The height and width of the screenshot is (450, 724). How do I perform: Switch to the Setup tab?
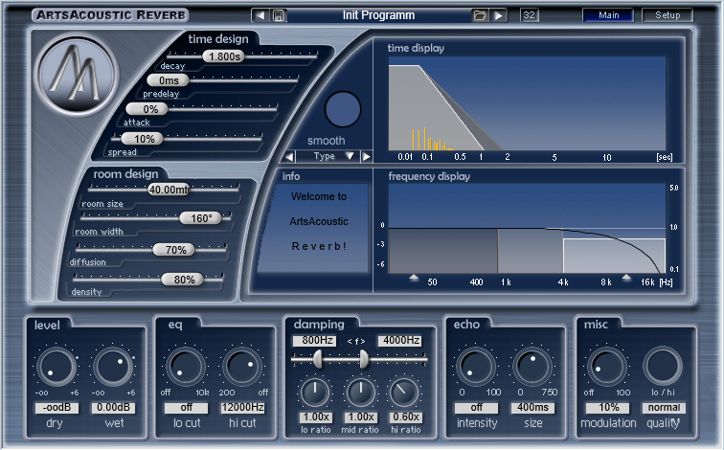coord(667,15)
